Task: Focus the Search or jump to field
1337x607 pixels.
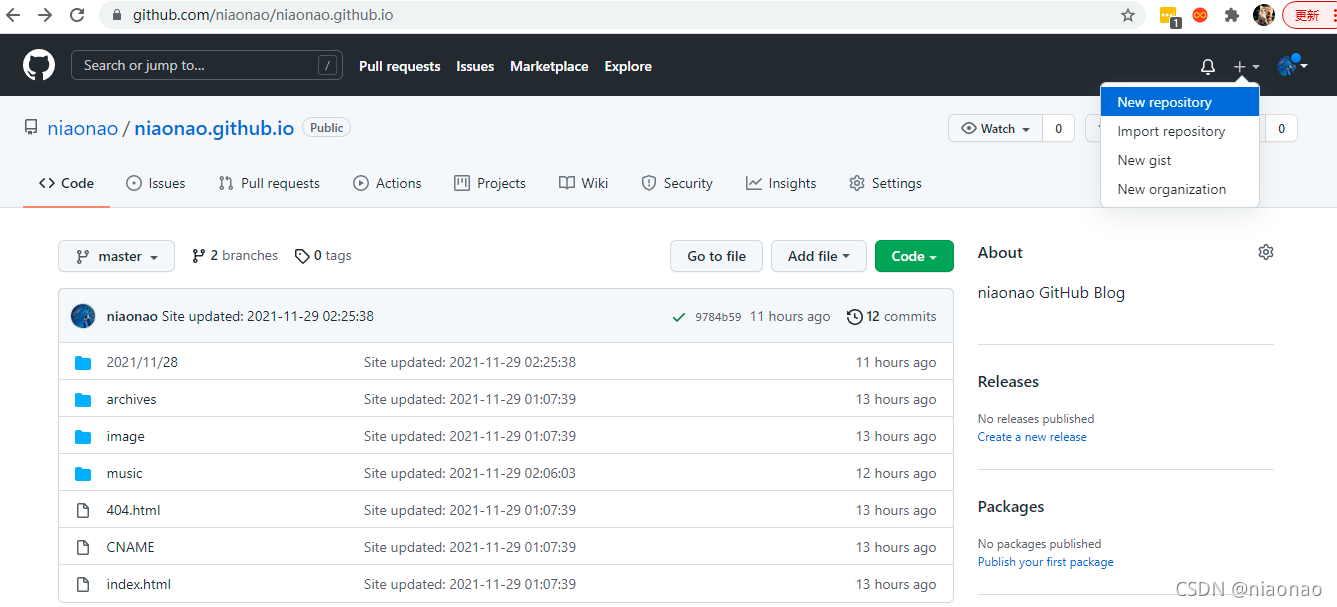Action: (207, 65)
